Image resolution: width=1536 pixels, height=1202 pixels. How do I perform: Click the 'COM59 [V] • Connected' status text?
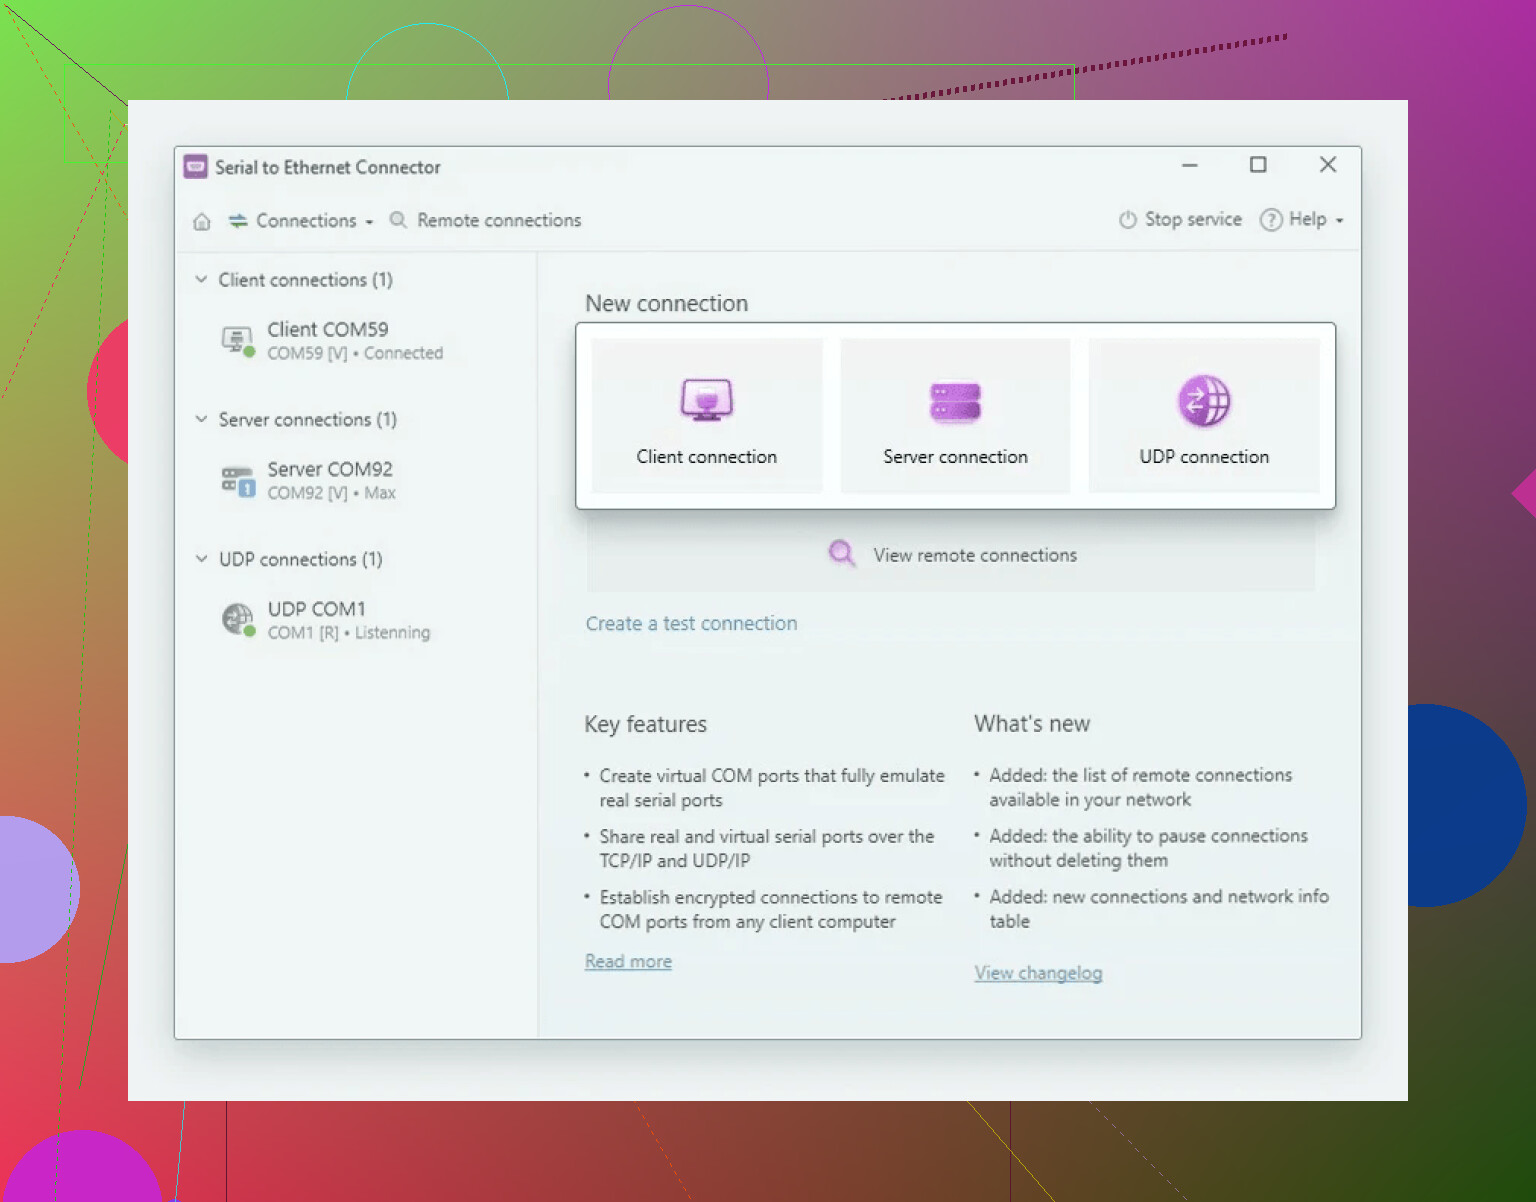pyautogui.click(x=355, y=353)
